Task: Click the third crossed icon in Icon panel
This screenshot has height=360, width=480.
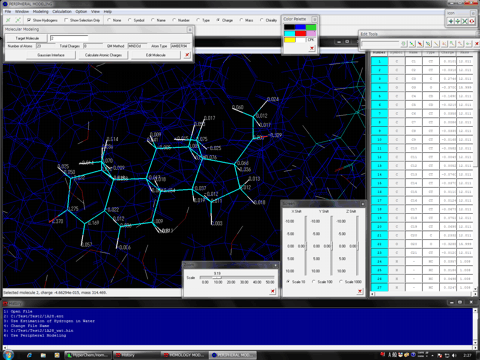Action: 465,21
